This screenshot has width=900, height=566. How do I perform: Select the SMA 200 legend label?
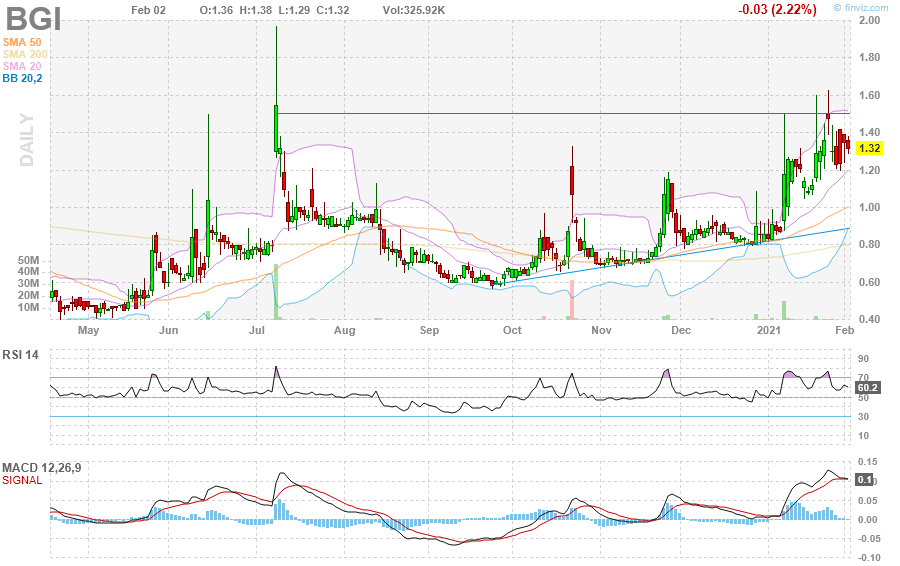tap(25, 55)
